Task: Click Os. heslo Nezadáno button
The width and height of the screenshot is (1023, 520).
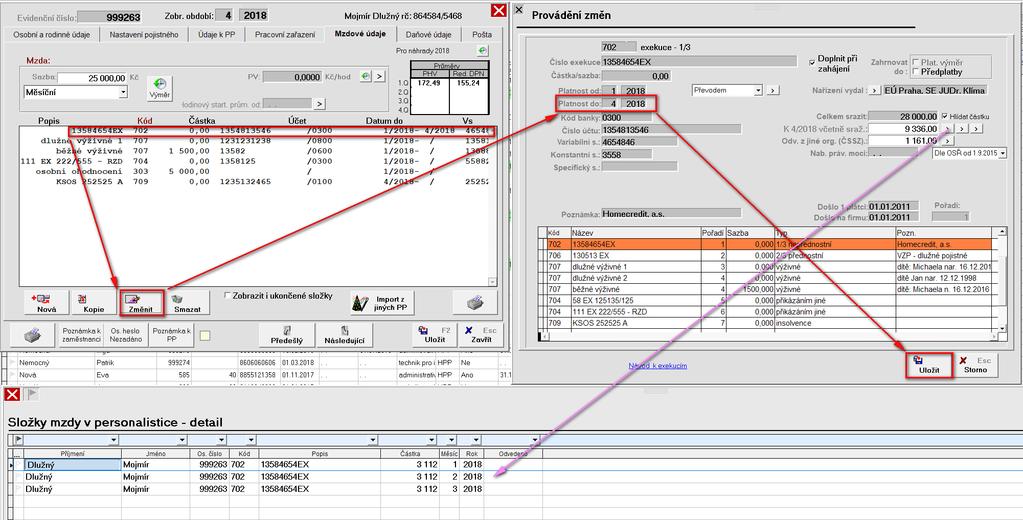Action: pos(125,335)
